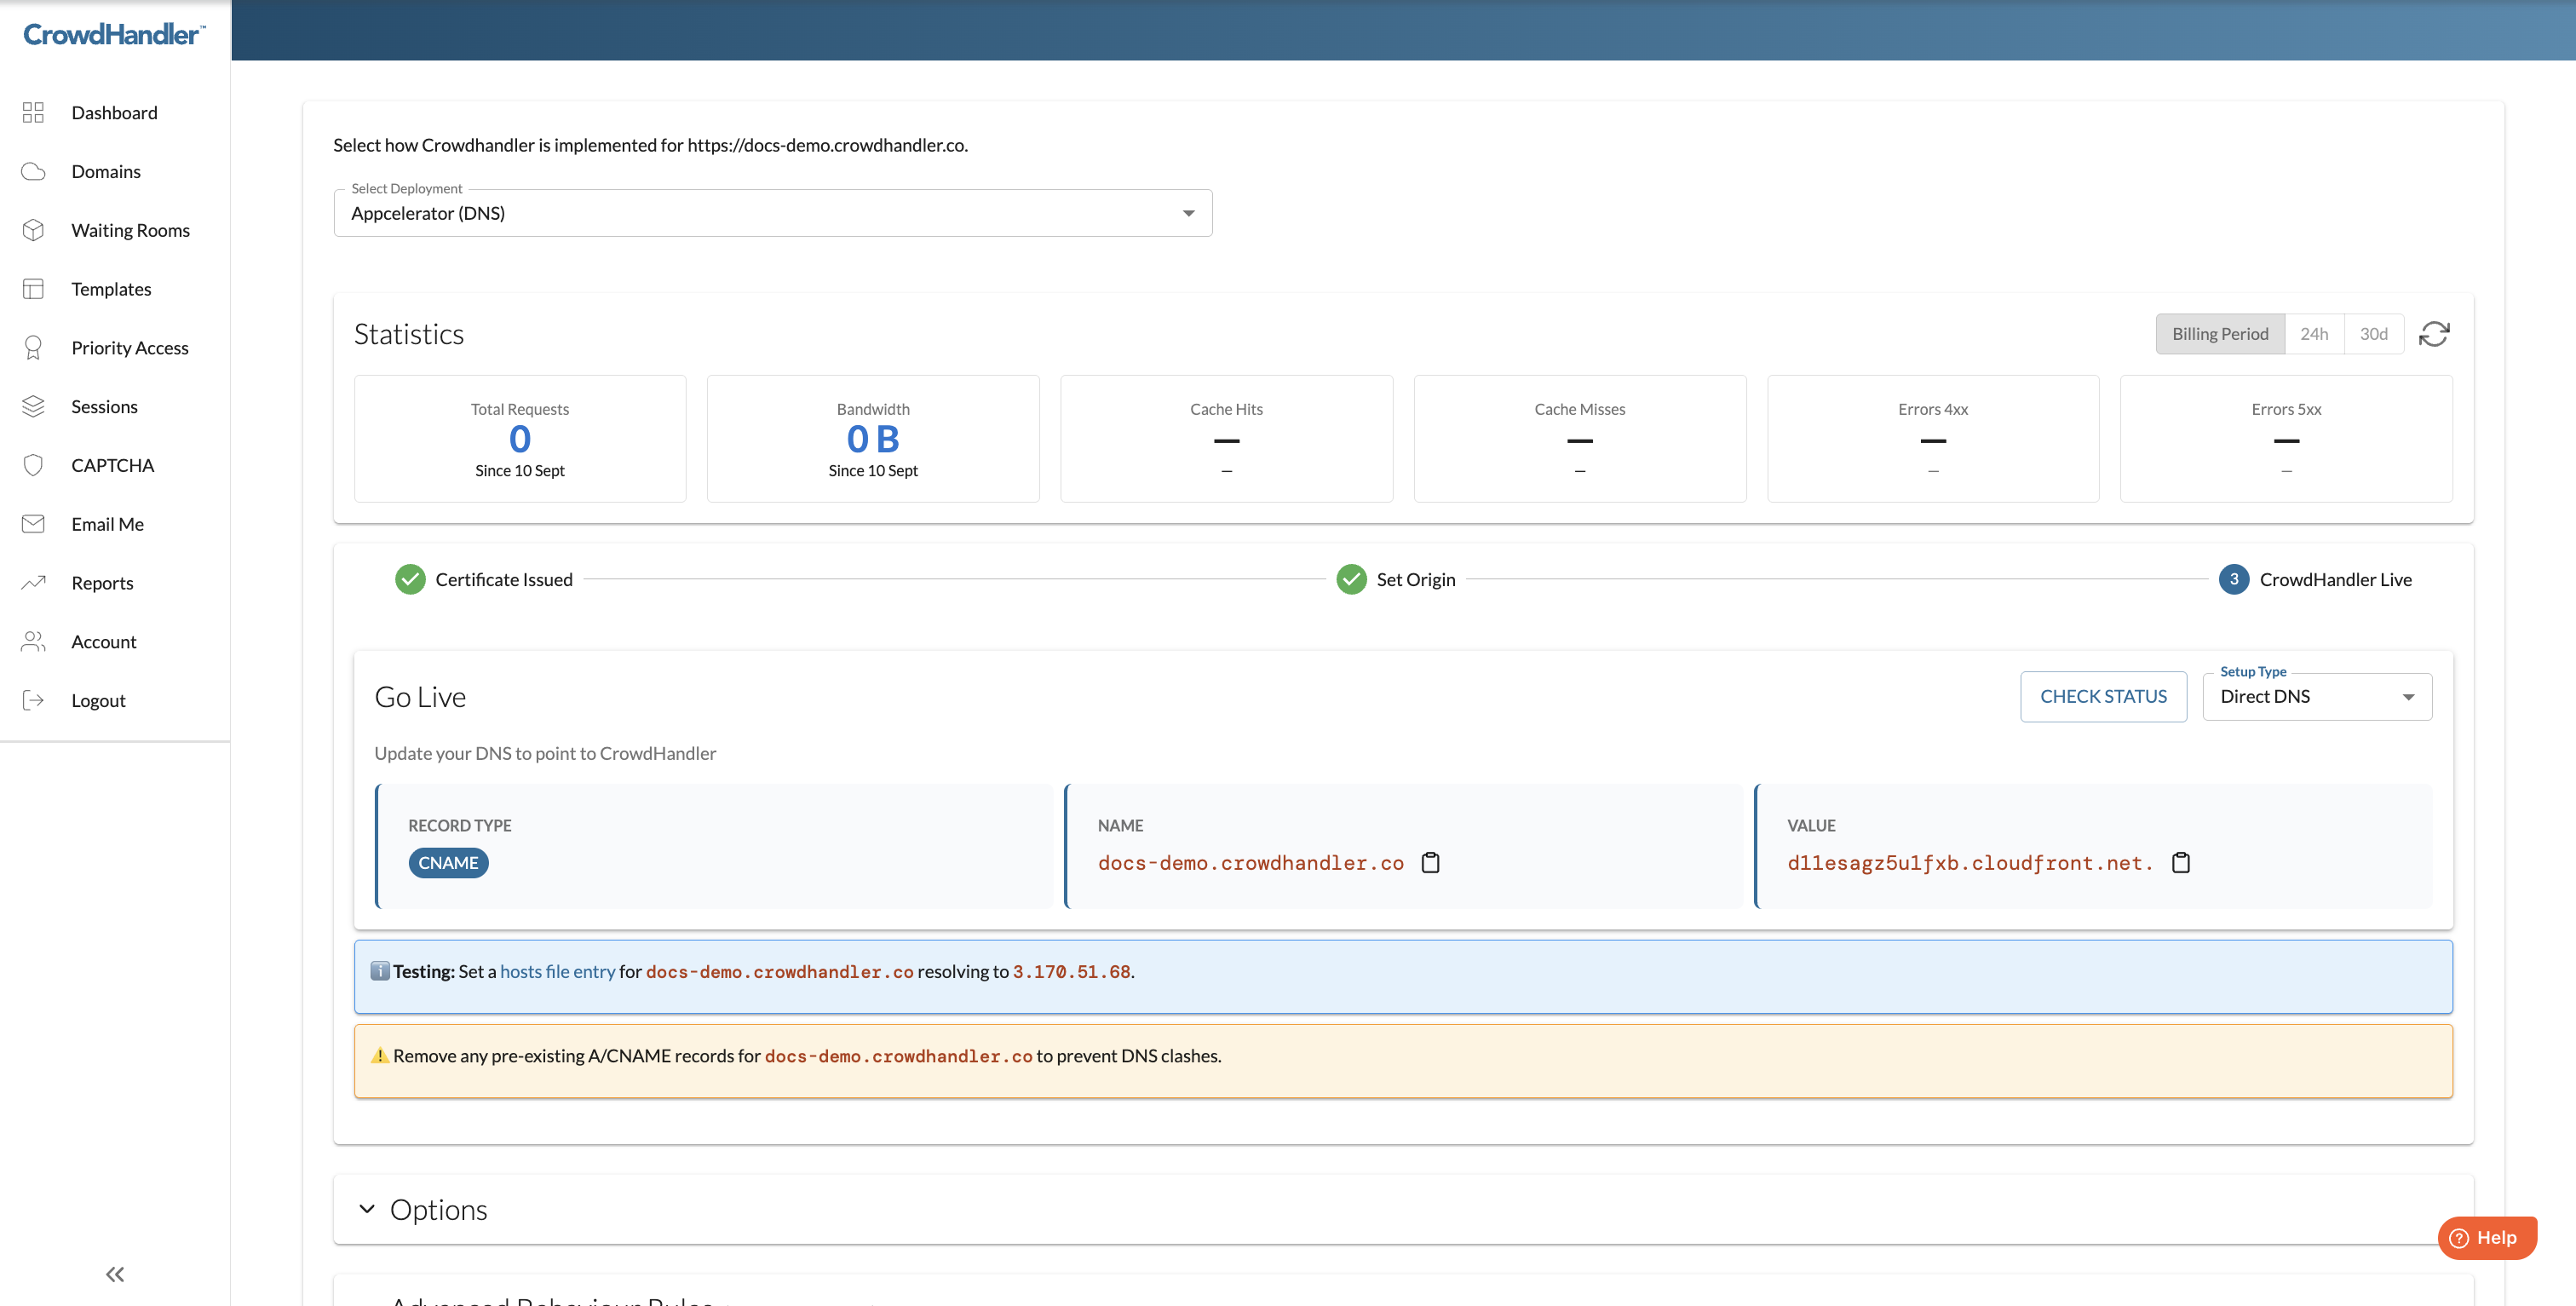Click the Waiting Rooms cube icon

33,230
